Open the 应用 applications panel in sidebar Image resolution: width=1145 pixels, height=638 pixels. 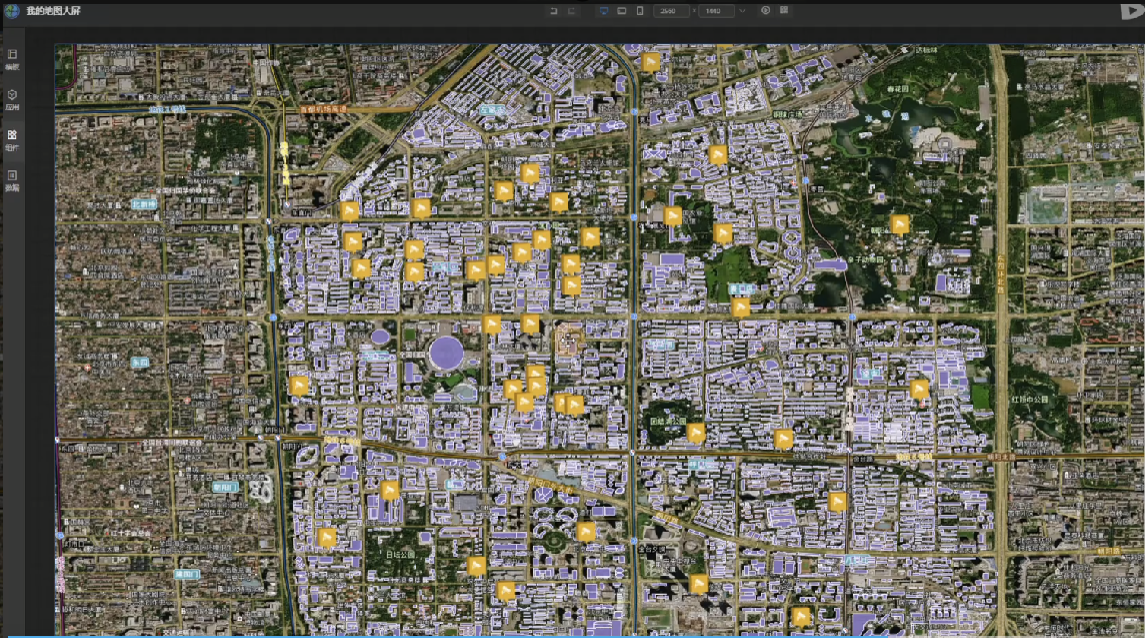click(12, 98)
